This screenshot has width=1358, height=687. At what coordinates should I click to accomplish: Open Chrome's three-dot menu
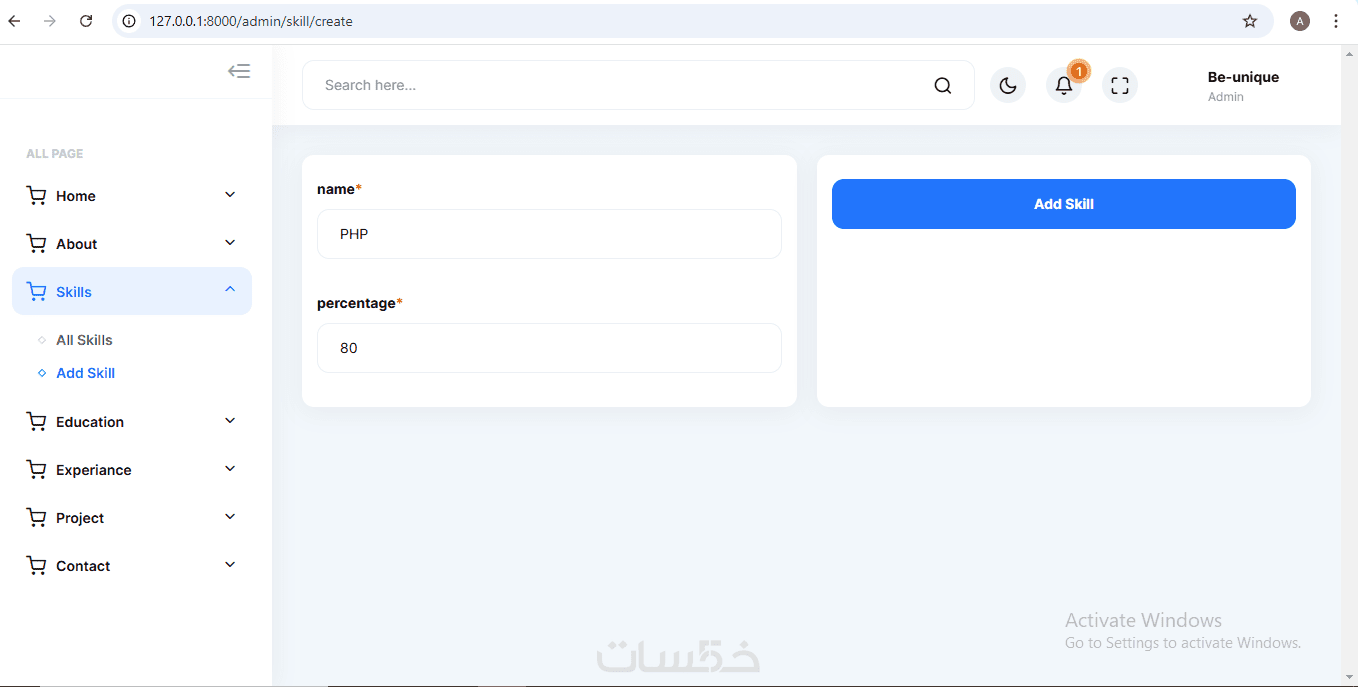(1336, 21)
